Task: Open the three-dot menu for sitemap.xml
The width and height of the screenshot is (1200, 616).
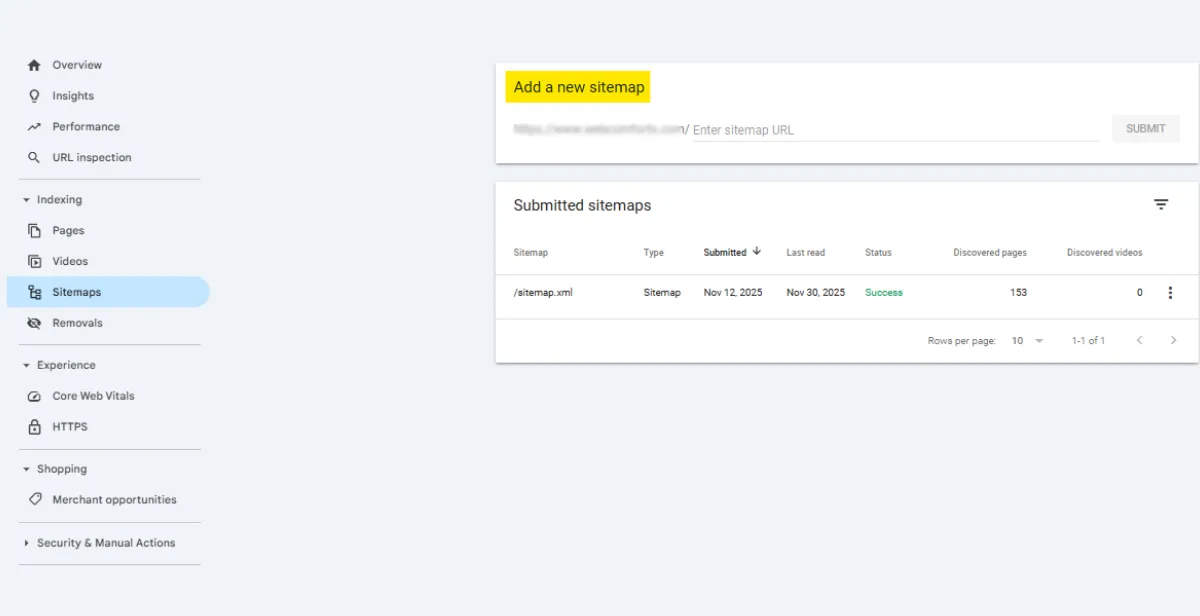Action: click(x=1170, y=292)
